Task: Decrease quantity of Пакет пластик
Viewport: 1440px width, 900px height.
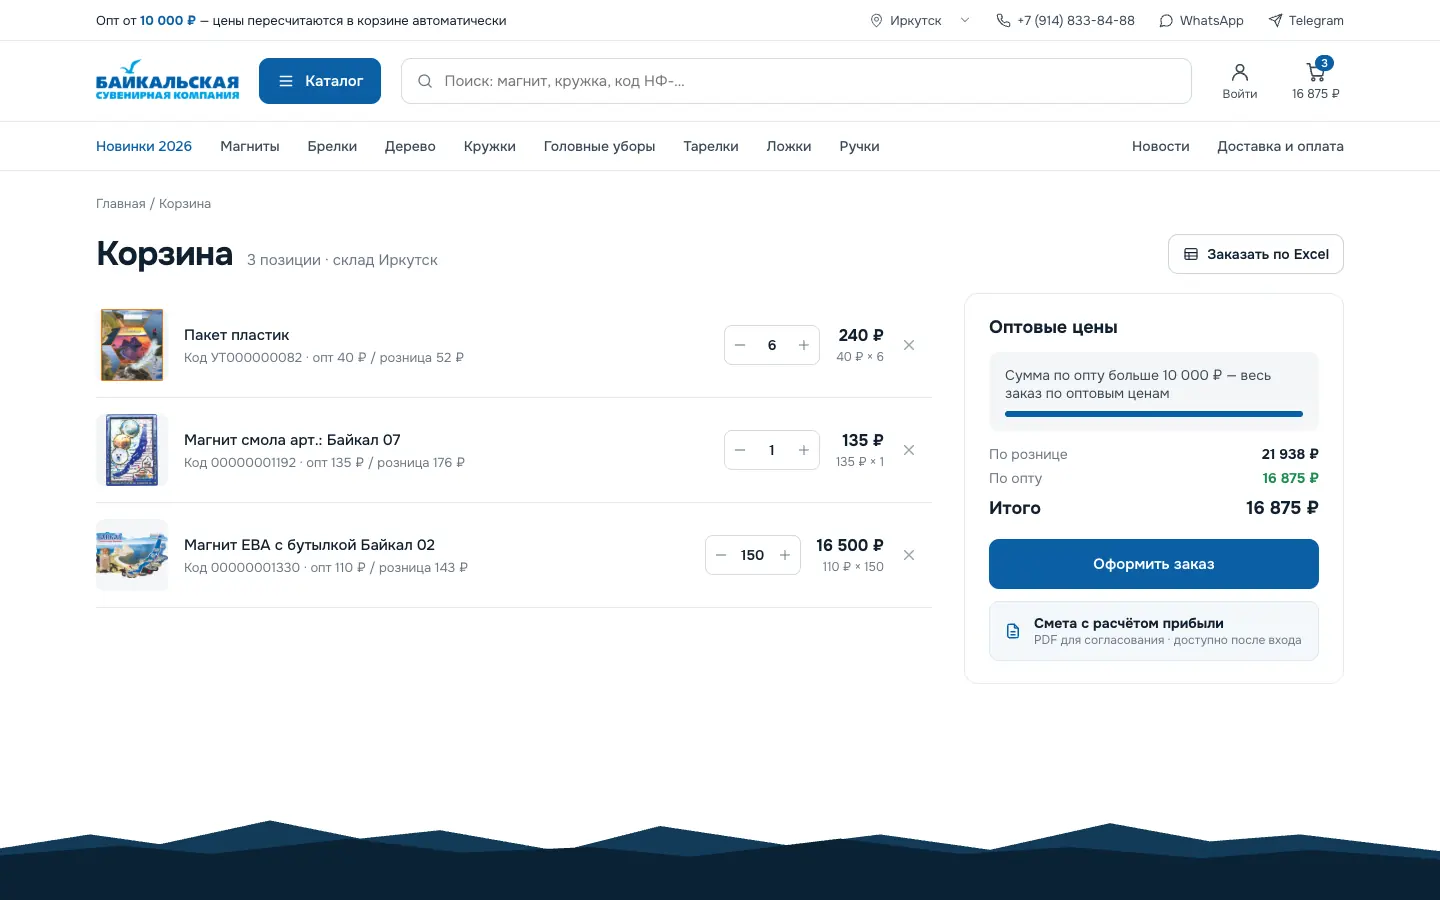Action: click(x=740, y=345)
